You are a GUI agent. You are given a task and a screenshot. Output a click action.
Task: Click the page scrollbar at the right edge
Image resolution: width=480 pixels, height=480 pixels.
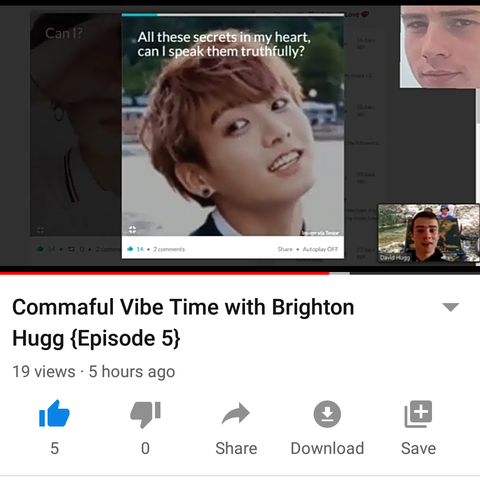click(x=478, y=107)
